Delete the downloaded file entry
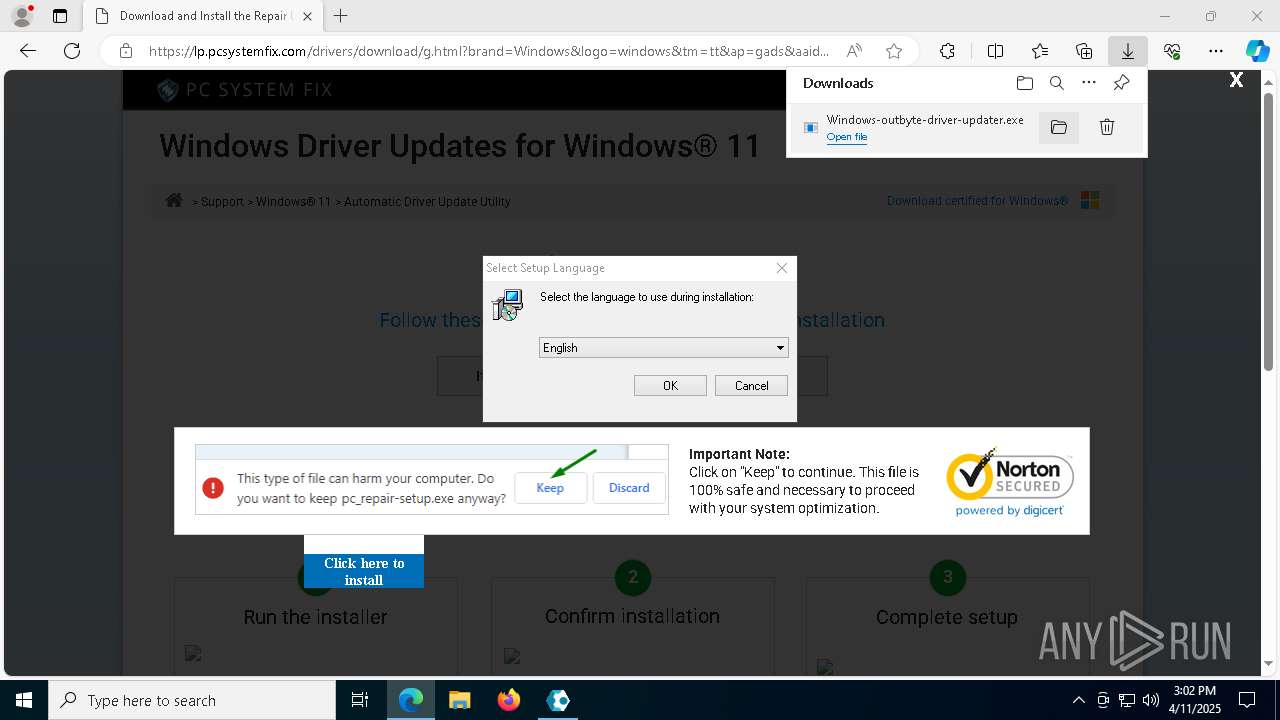 pos(1107,127)
